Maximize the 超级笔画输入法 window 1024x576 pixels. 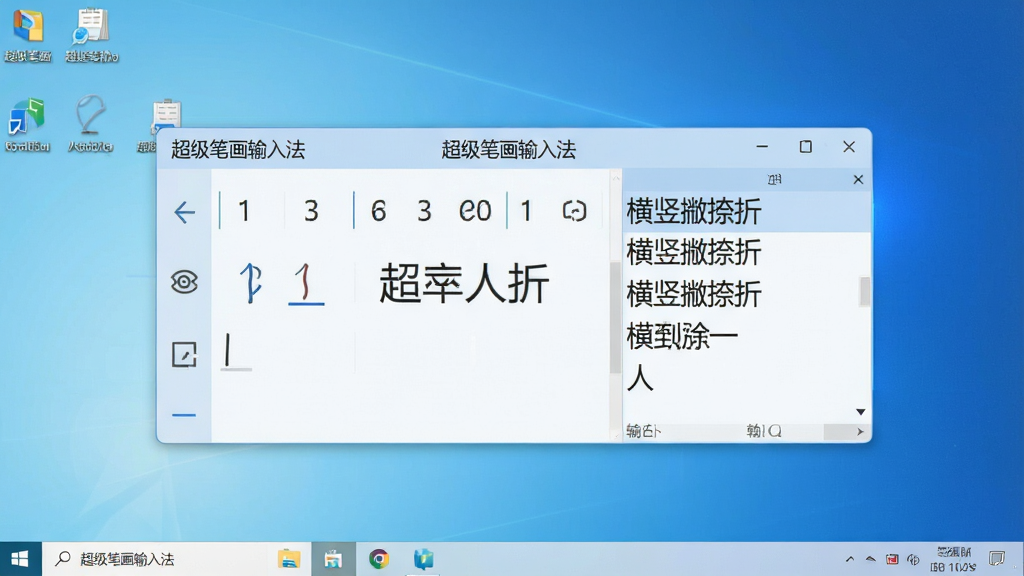tap(806, 147)
